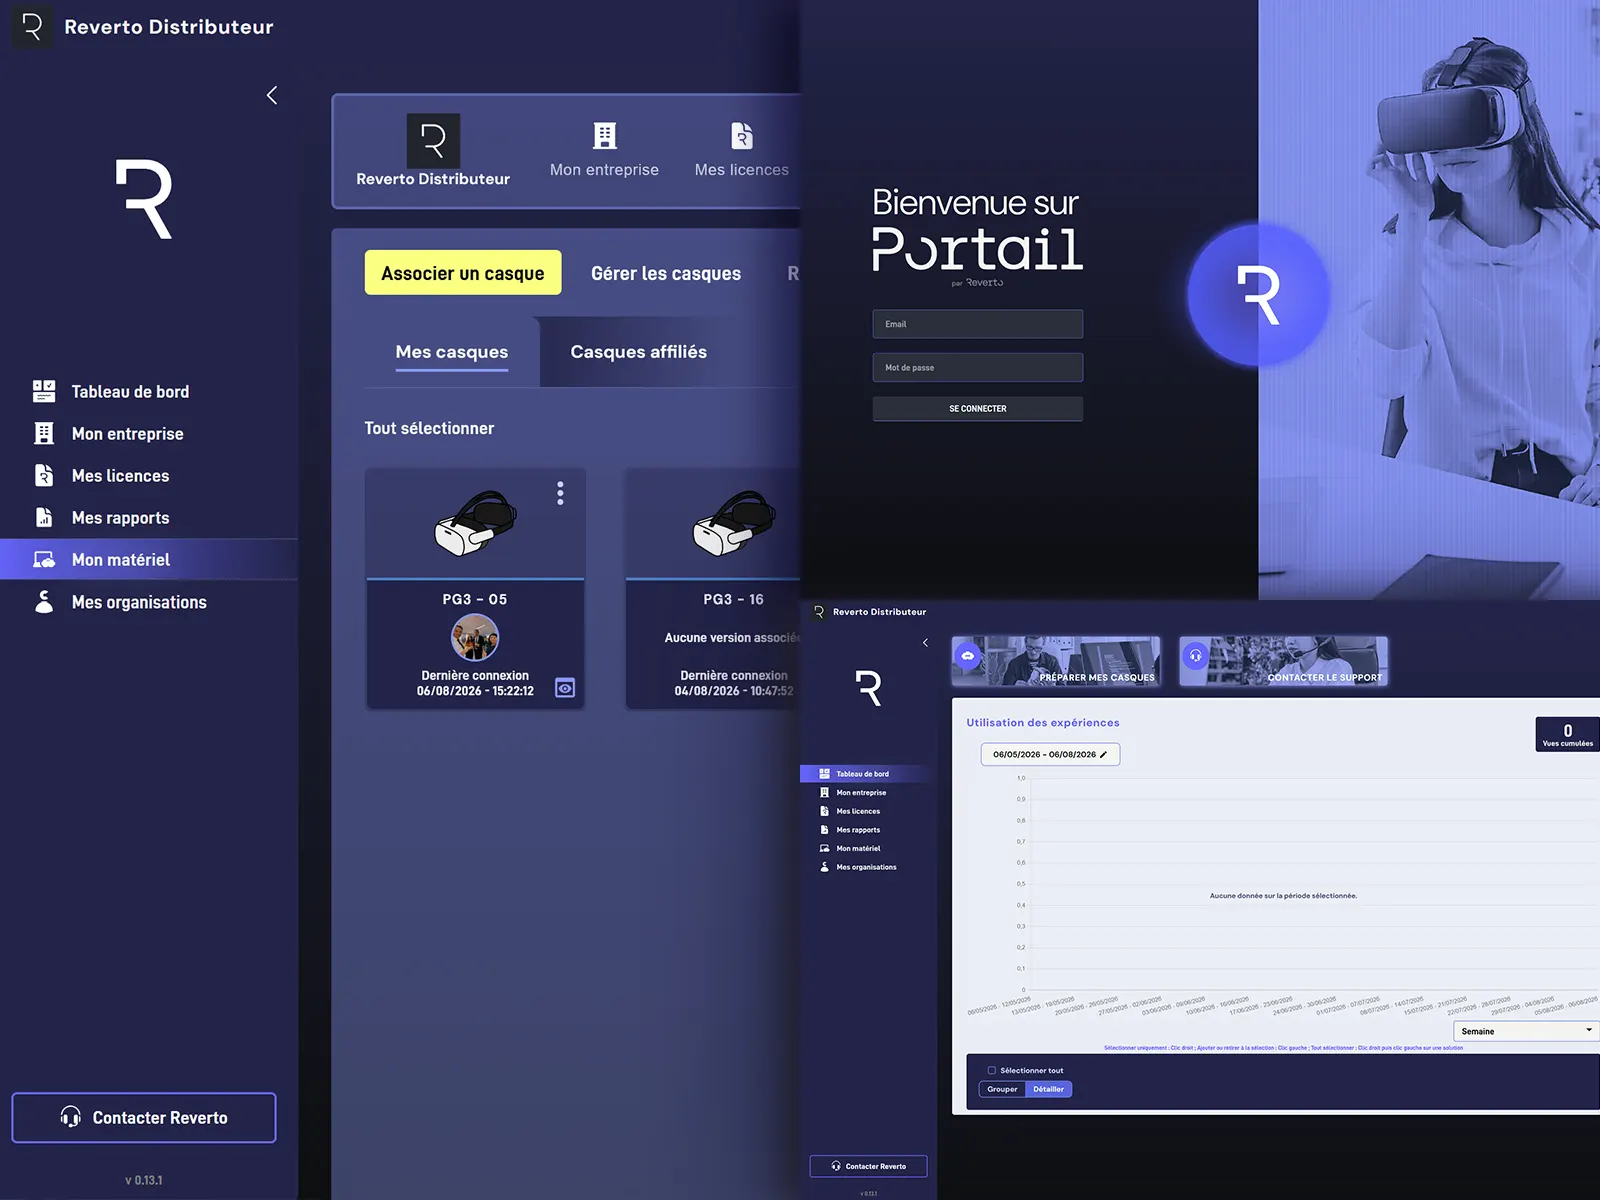Click the cloud icon on the Préparer mes casques banner
This screenshot has height=1200, width=1600.
968,656
